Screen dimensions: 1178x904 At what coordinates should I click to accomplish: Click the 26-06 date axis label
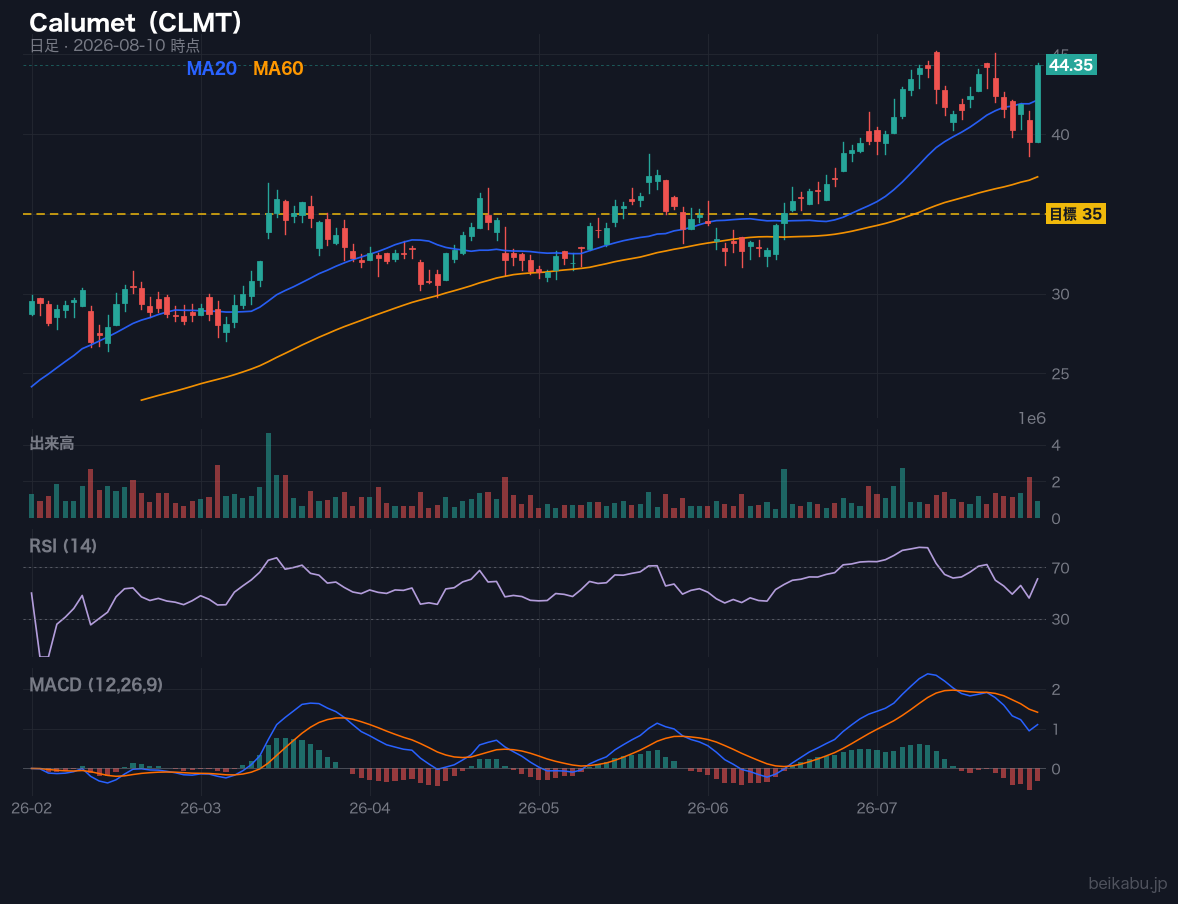708,809
